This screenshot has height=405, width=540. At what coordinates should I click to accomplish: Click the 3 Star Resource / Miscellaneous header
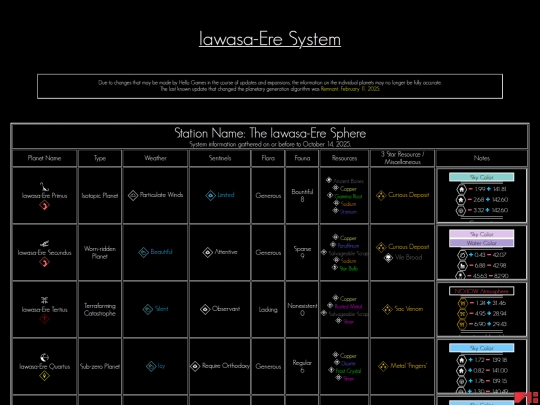tap(403, 158)
